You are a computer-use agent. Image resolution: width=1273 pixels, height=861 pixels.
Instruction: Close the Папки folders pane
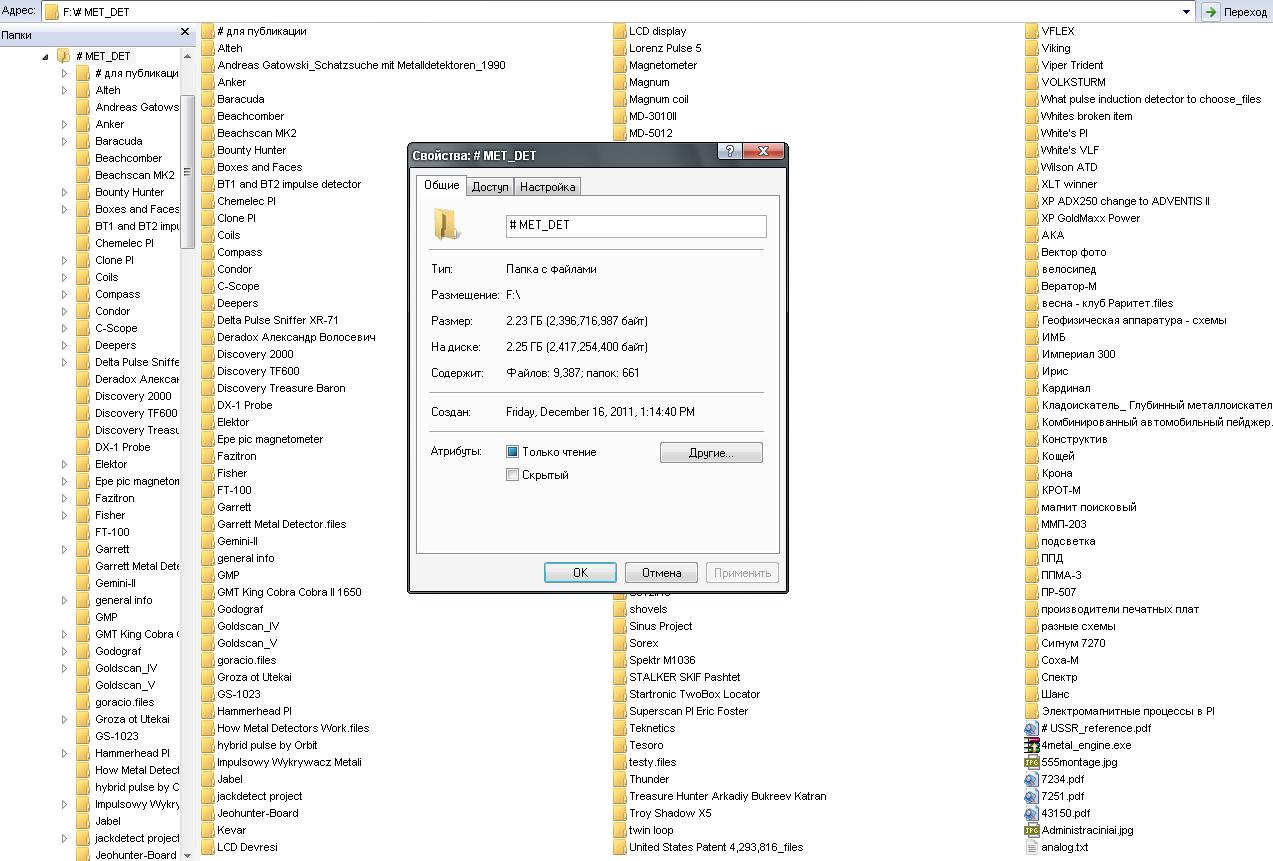click(184, 32)
